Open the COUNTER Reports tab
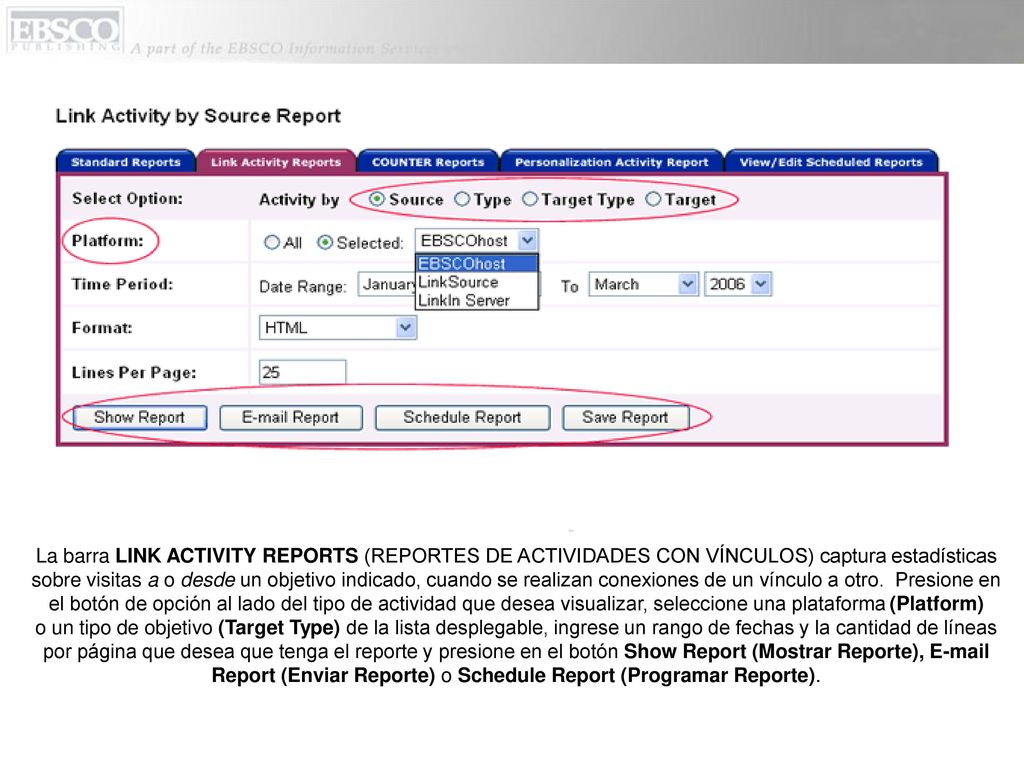Image resolution: width=1024 pixels, height=768 pixels. coord(428,162)
